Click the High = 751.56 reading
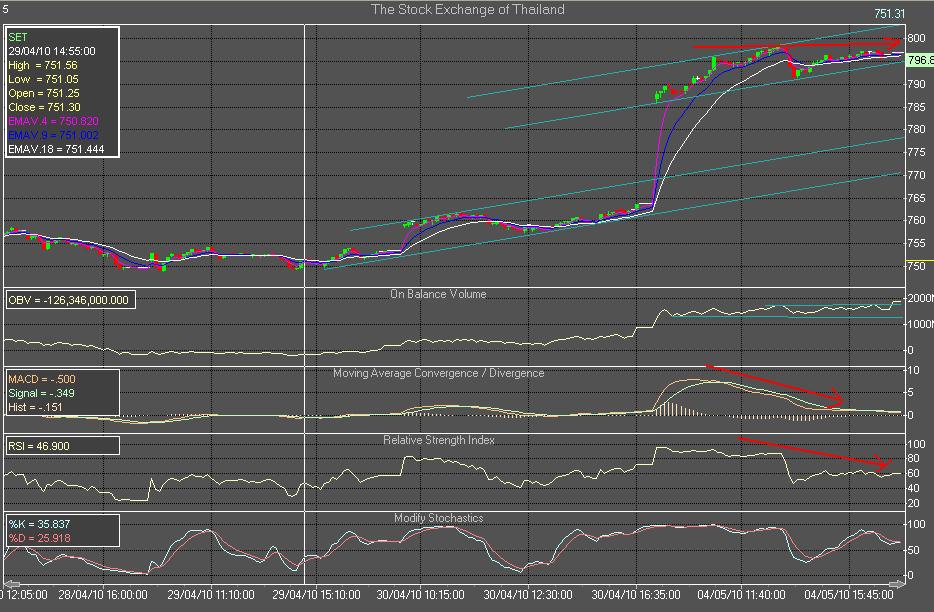Viewport: 934px width, 612px height. [x=43, y=65]
